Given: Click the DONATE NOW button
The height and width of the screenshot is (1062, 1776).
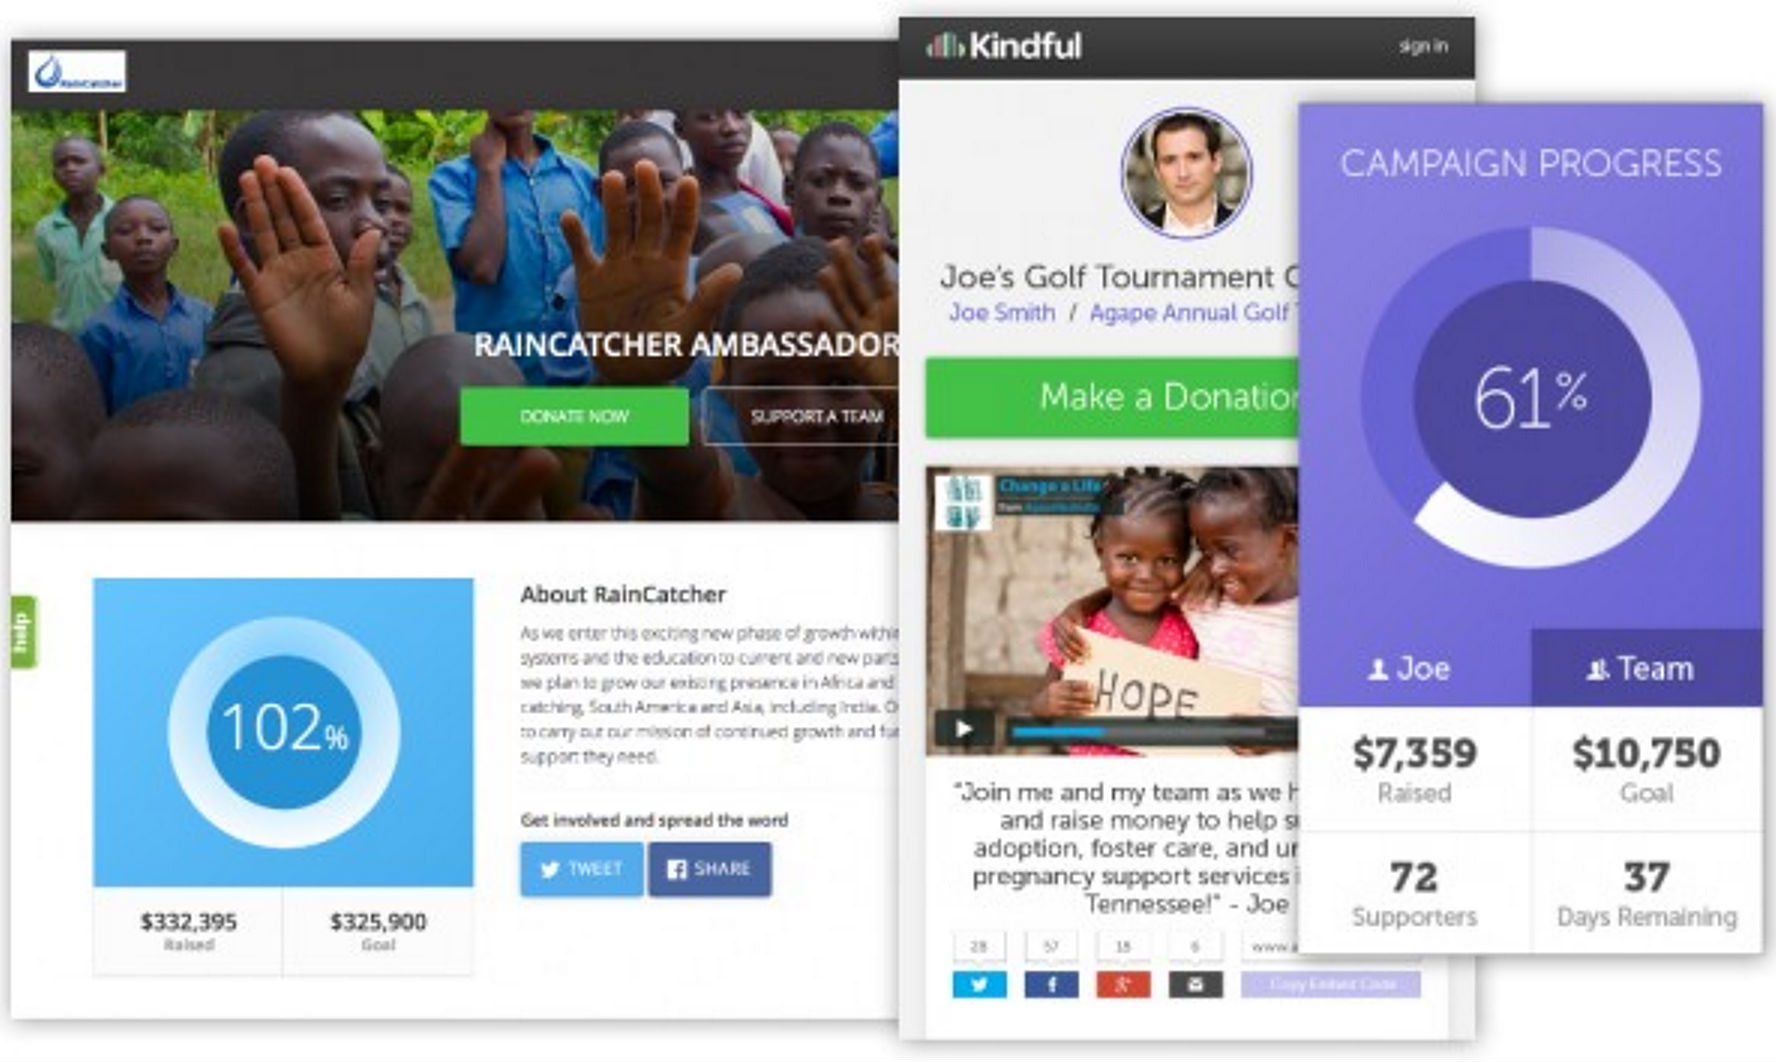Looking at the screenshot, I should 574,416.
